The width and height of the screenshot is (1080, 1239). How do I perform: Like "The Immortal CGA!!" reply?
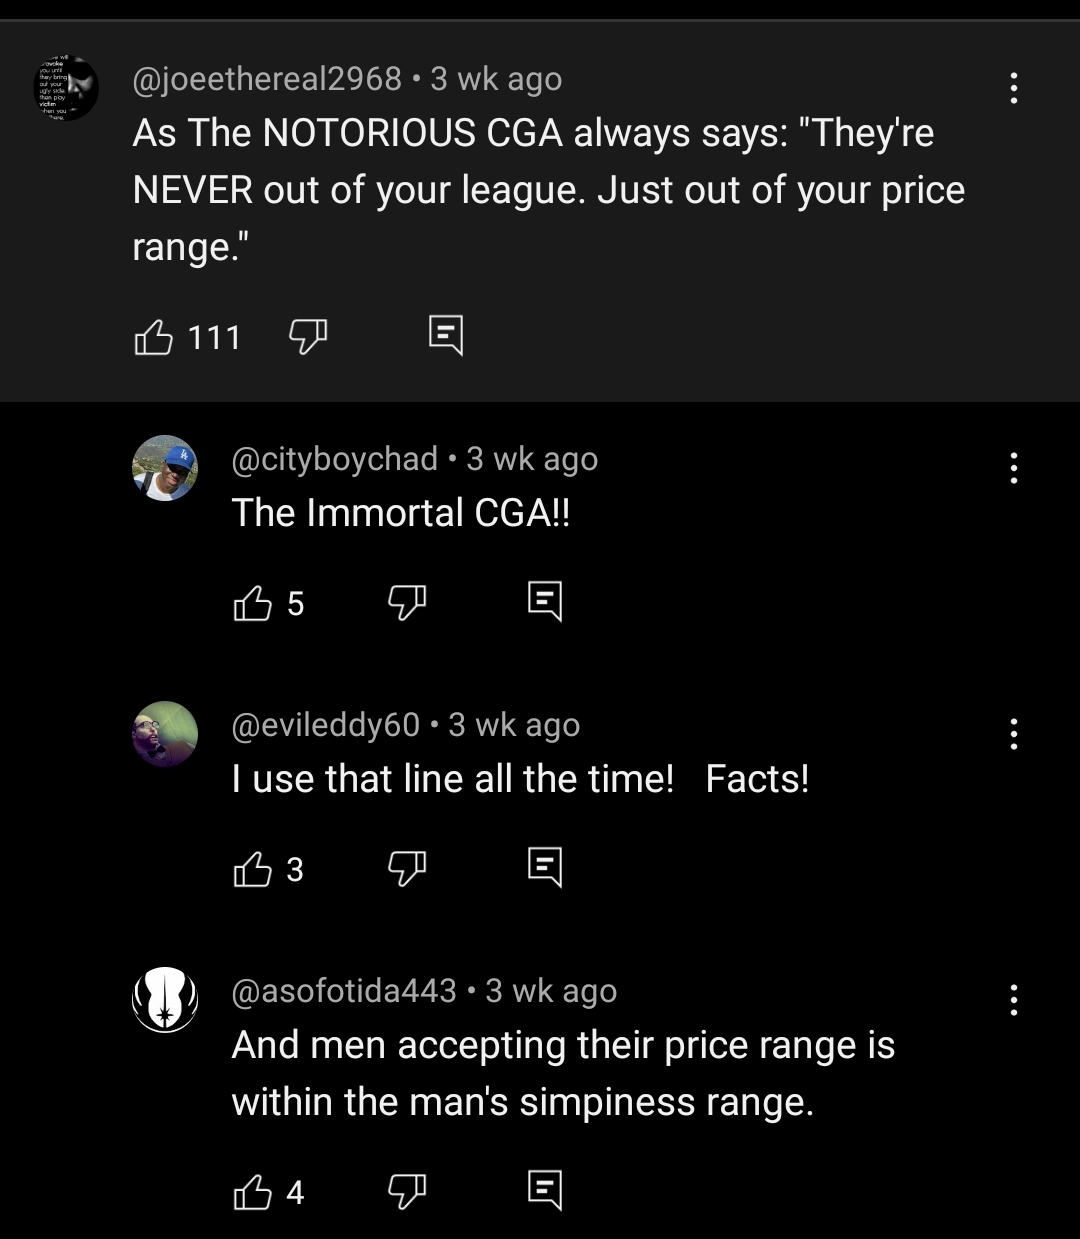pyautogui.click(x=252, y=603)
